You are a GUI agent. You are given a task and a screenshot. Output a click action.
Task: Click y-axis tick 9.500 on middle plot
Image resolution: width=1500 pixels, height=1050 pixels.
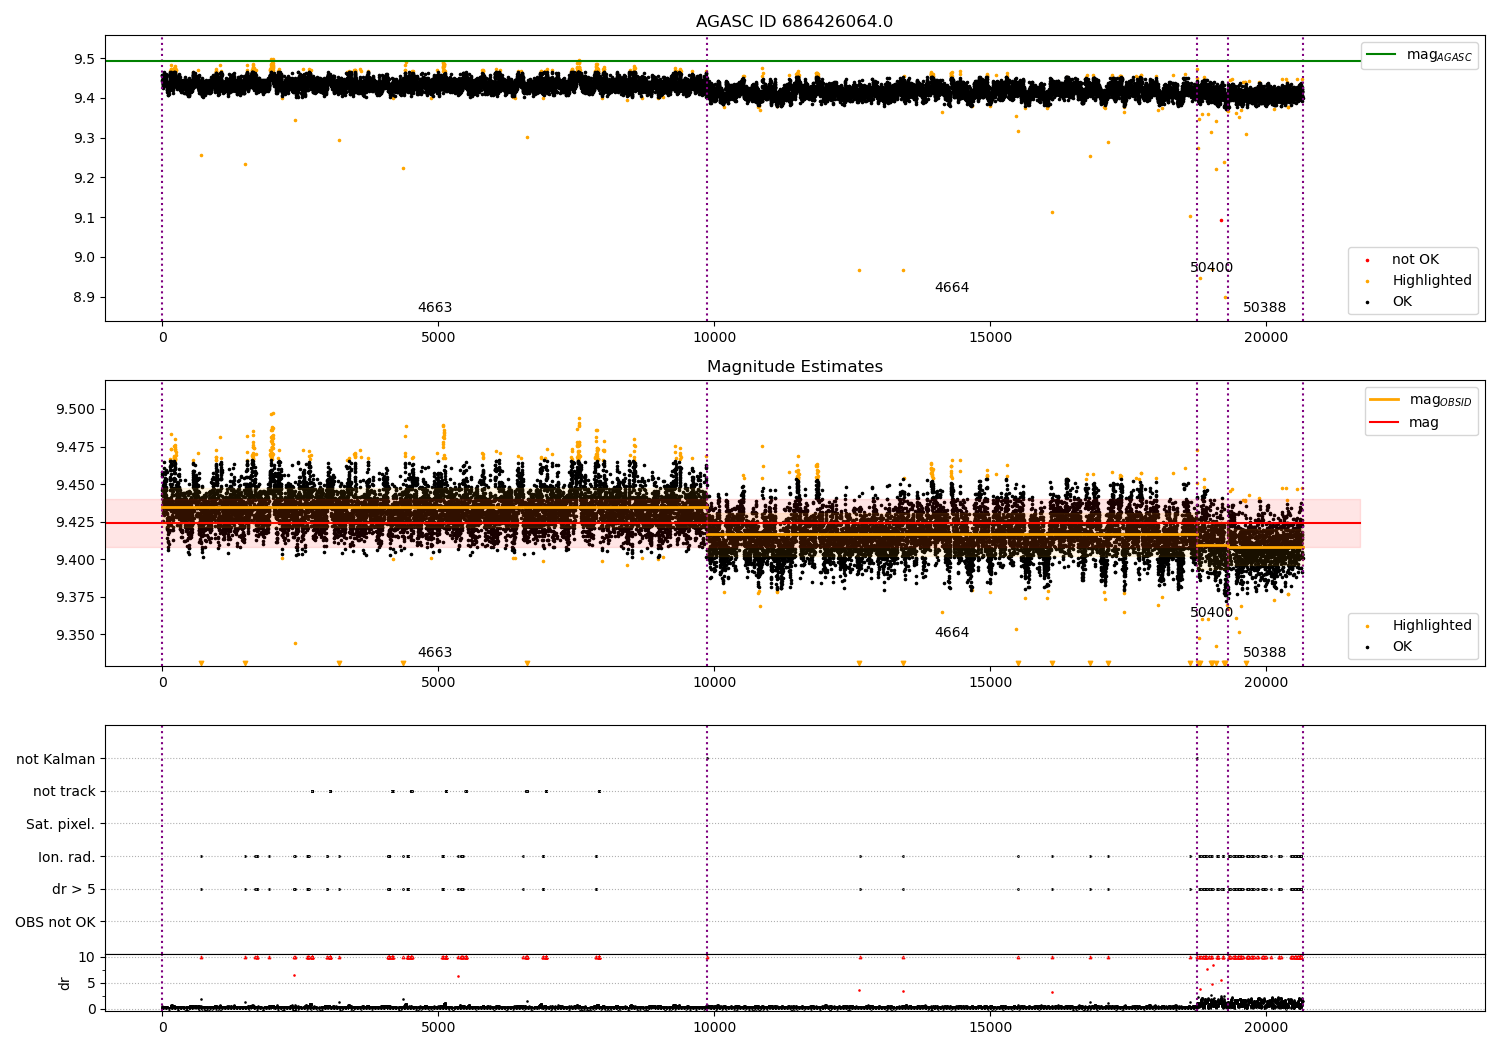tap(76, 409)
